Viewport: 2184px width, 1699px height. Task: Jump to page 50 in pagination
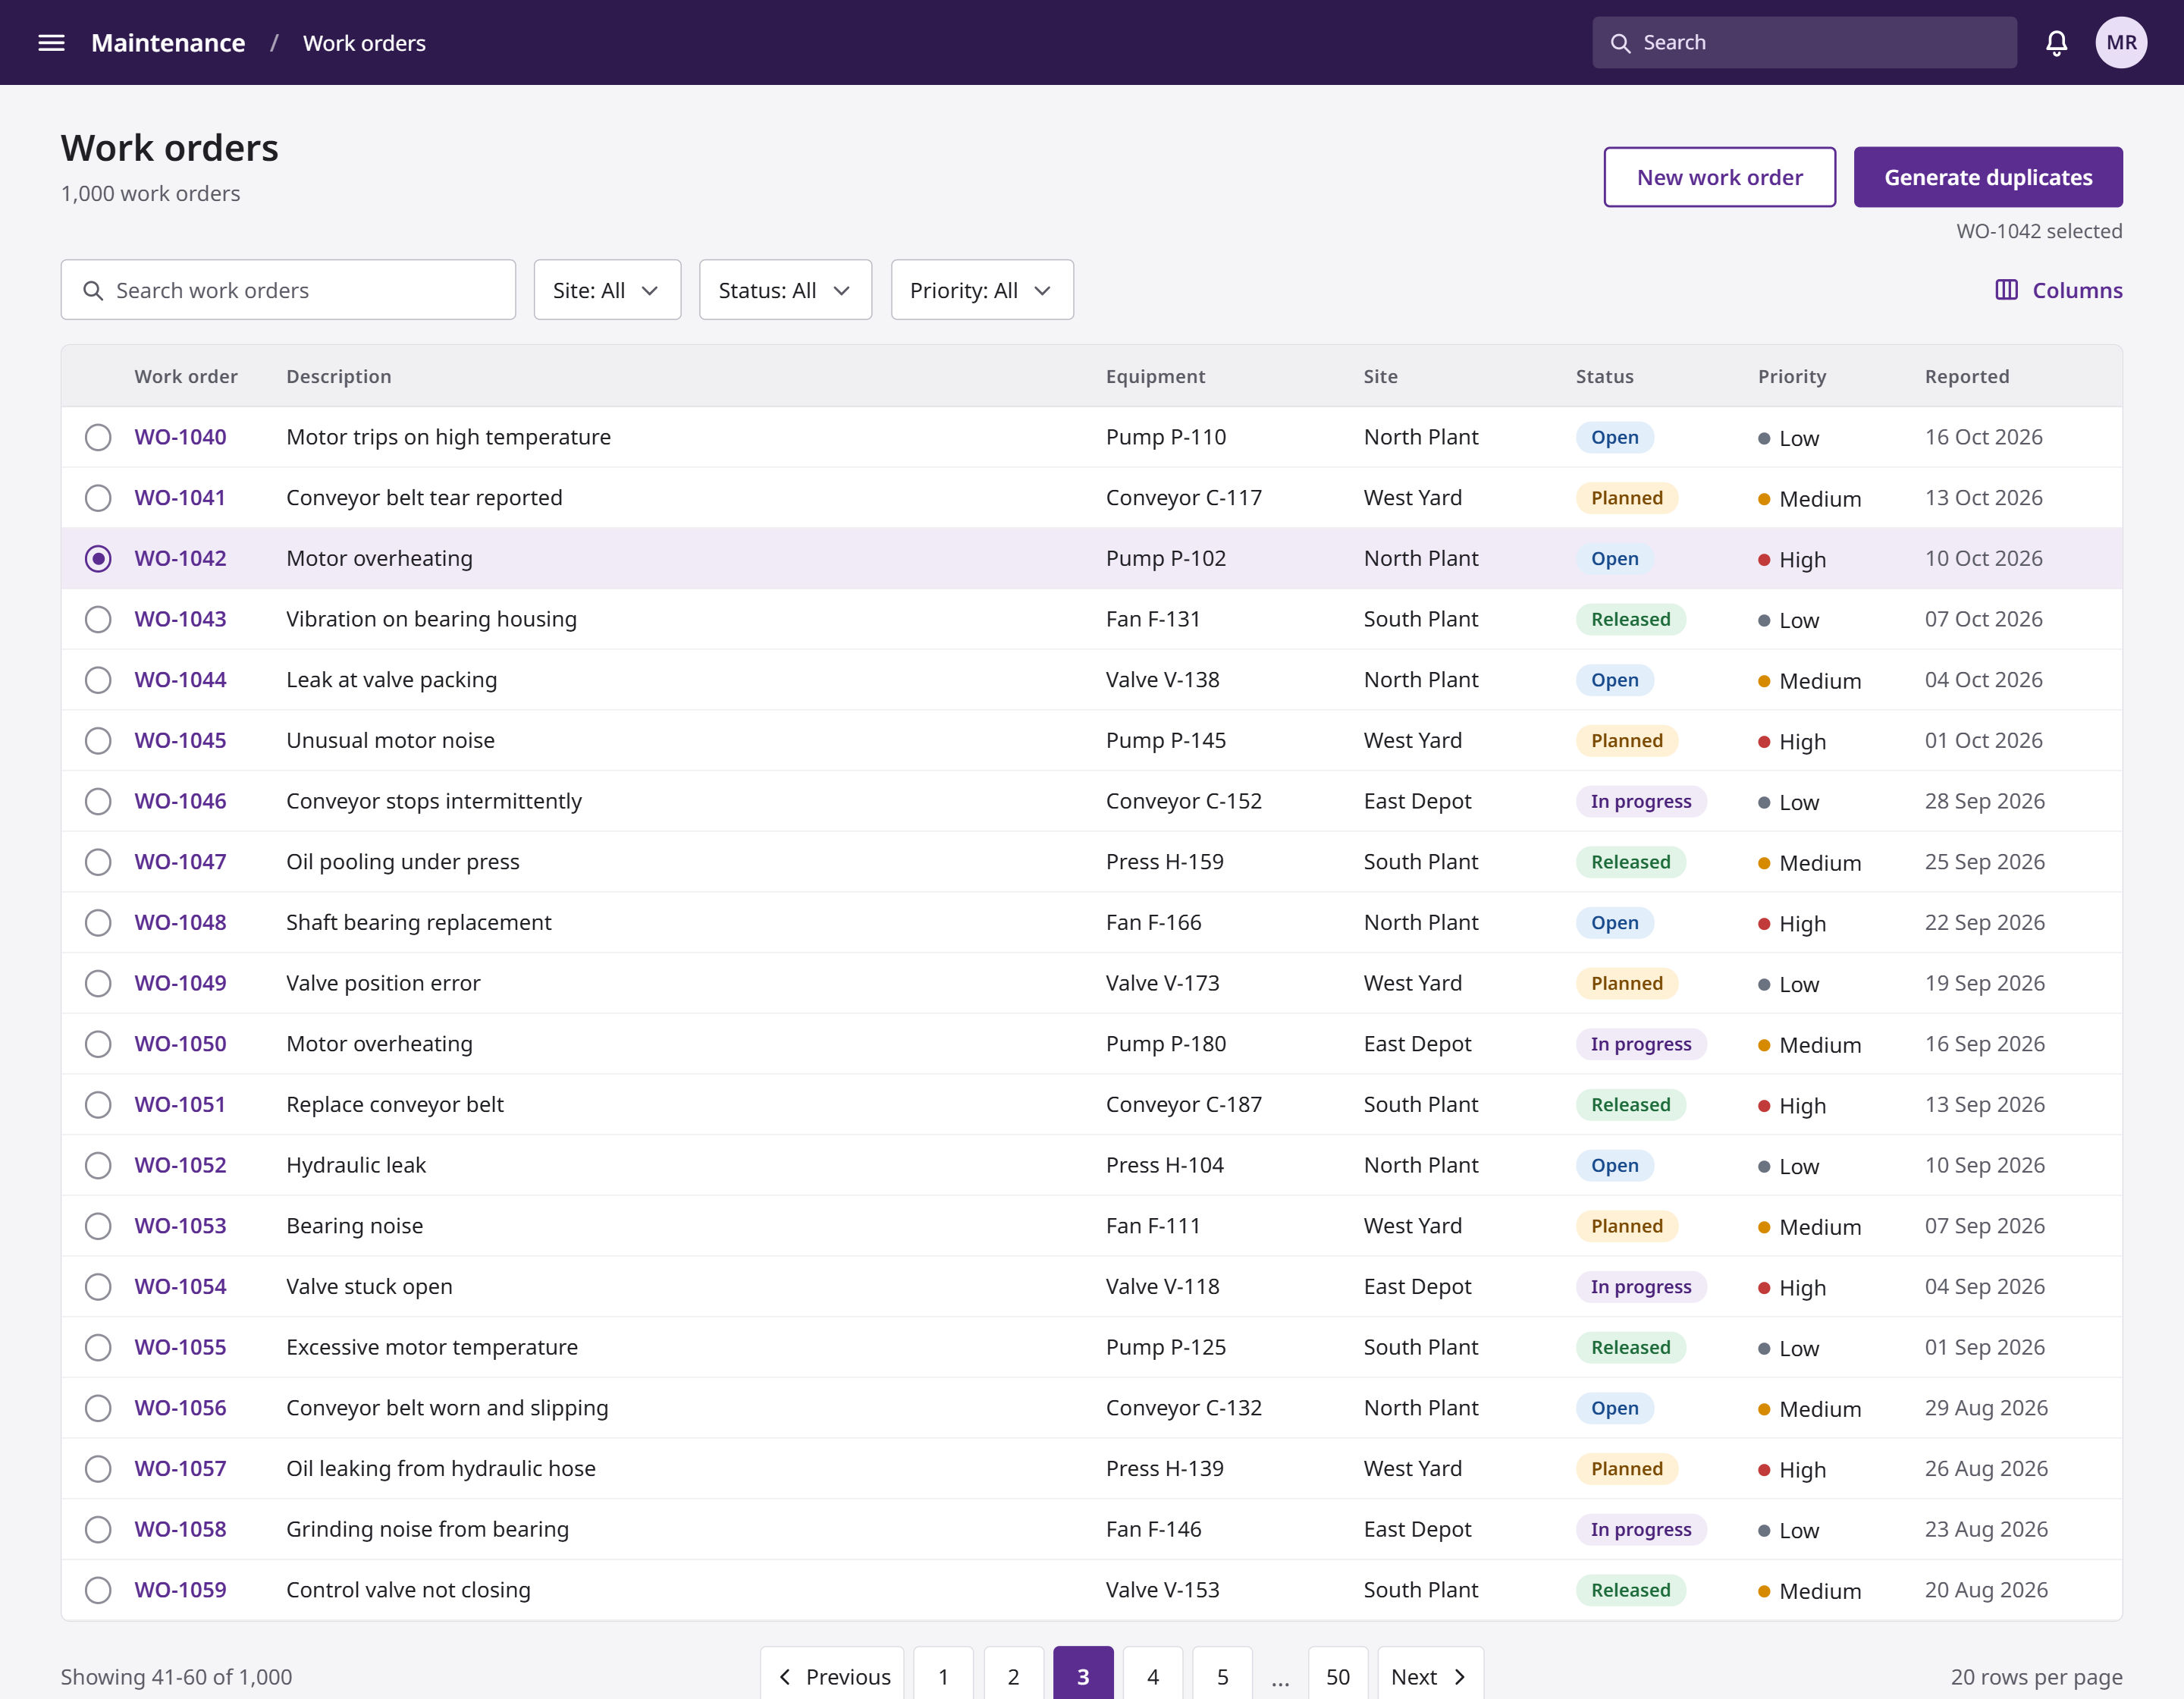tap(1338, 1676)
